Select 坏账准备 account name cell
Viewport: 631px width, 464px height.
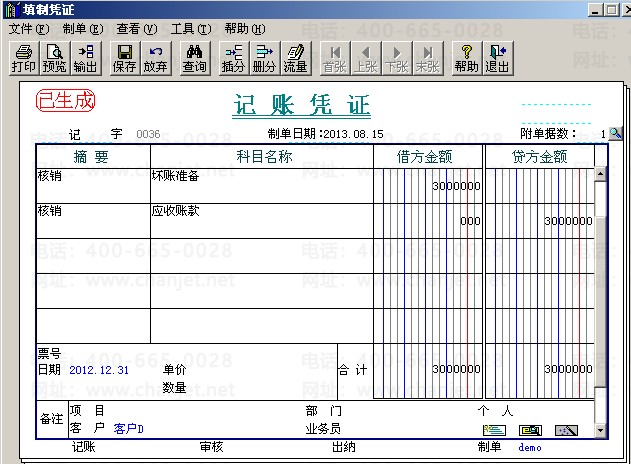point(262,186)
